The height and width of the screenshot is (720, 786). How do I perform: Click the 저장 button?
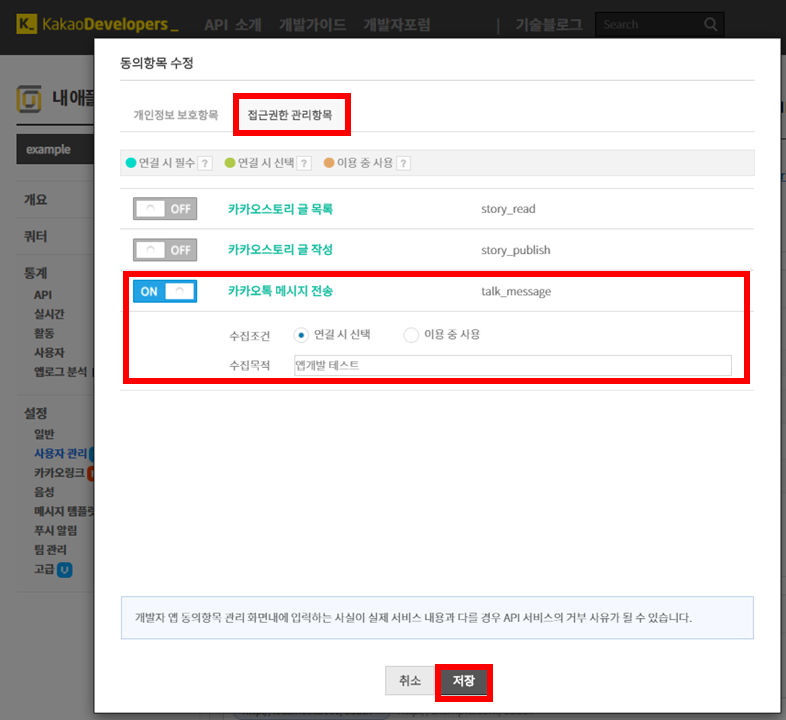[x=464, y=681]
